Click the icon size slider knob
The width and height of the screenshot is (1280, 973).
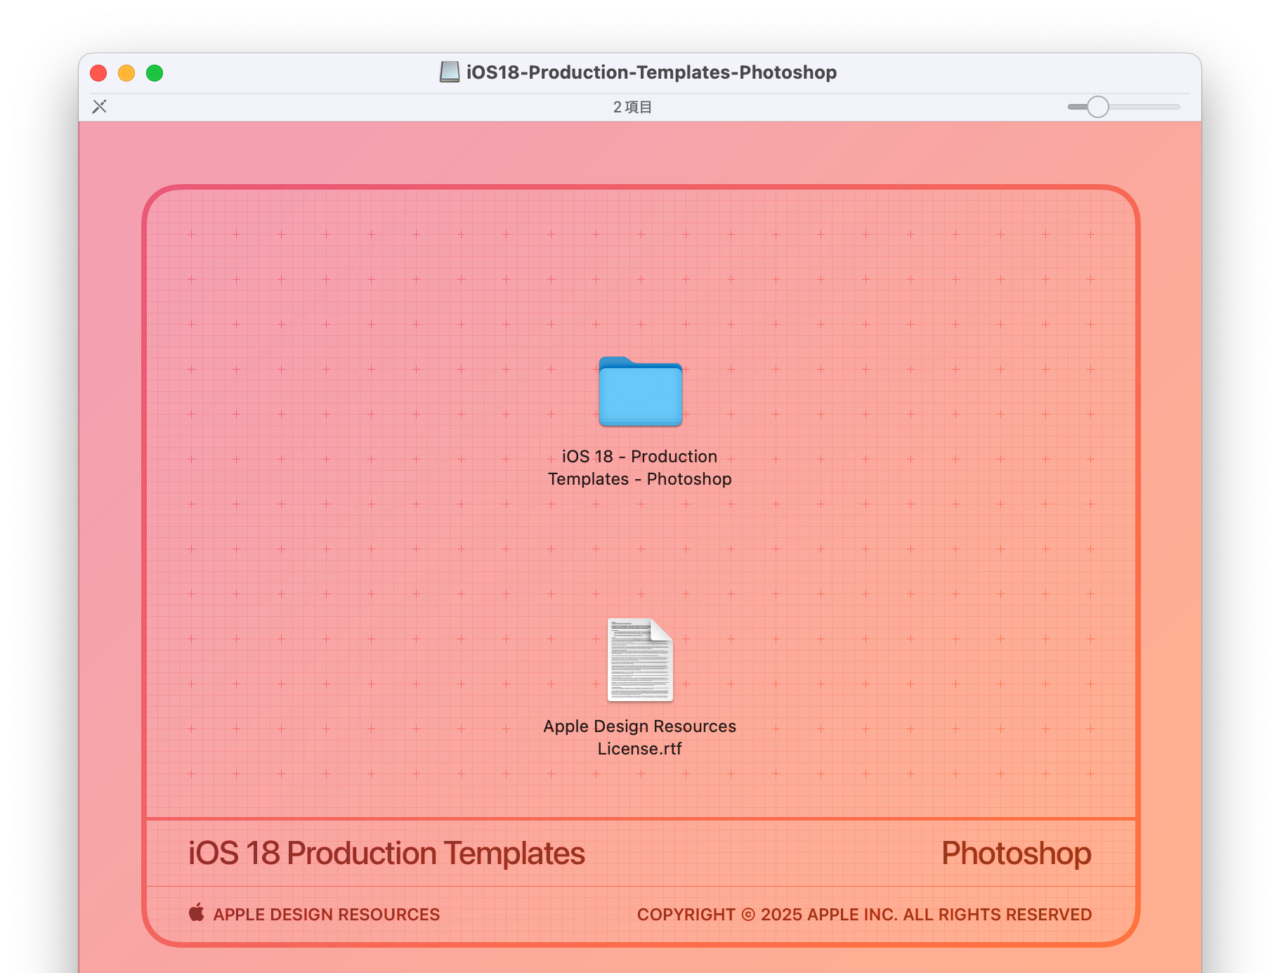1098,106
